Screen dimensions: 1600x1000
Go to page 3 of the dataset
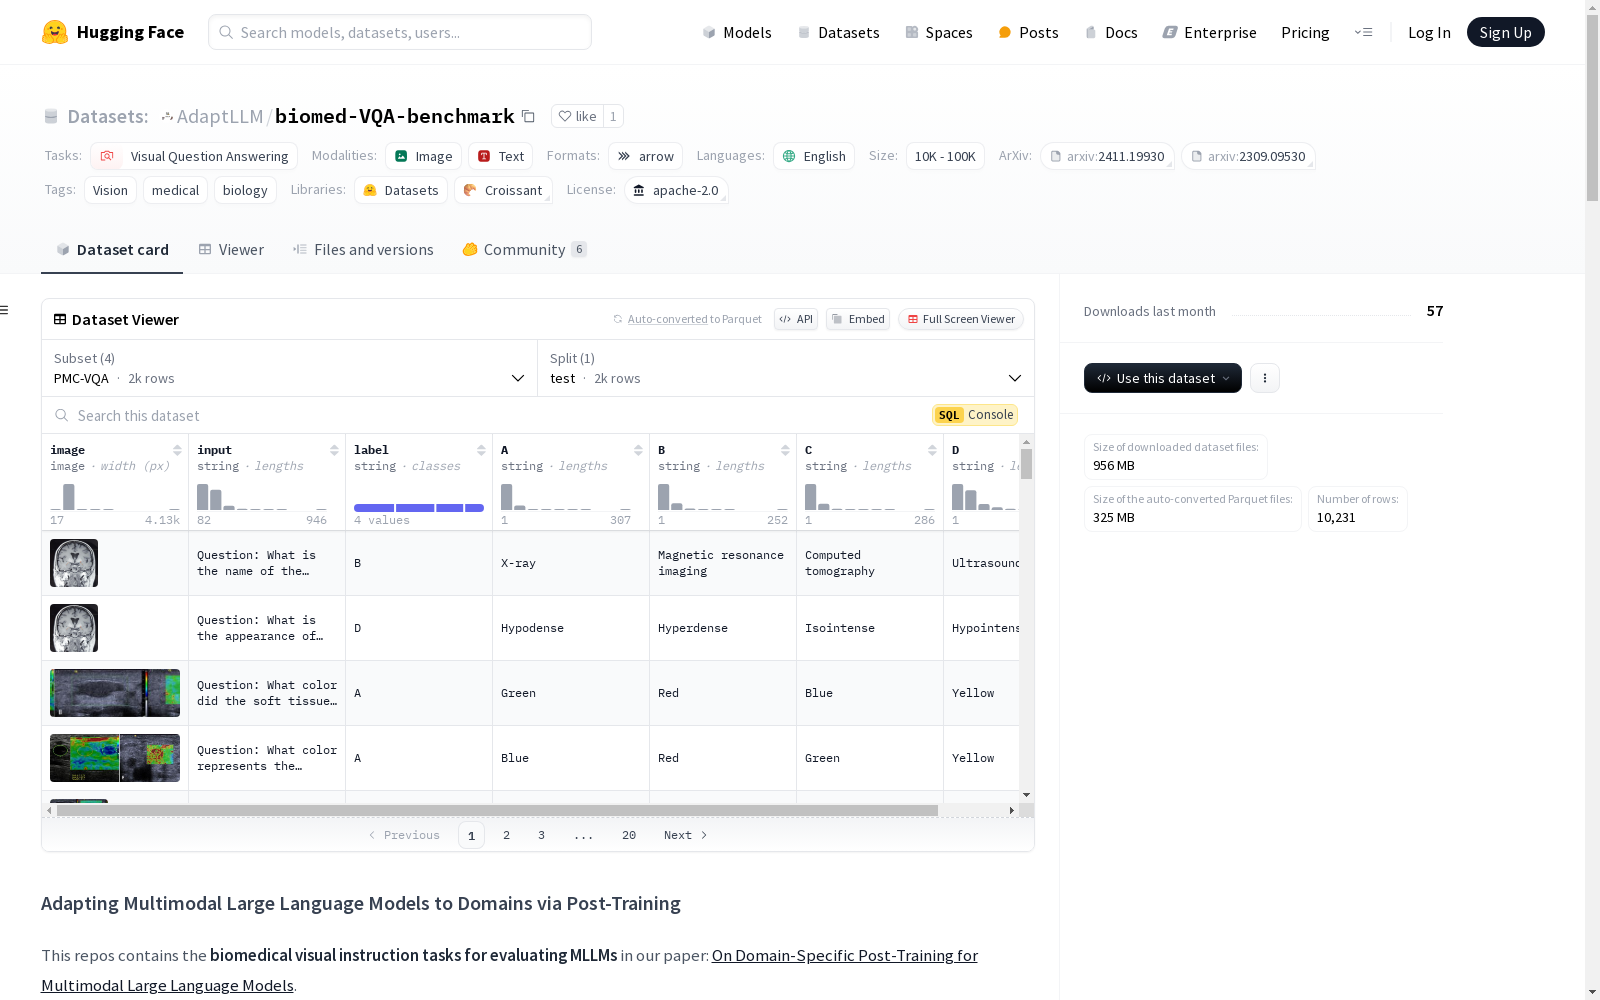point(542,835)
